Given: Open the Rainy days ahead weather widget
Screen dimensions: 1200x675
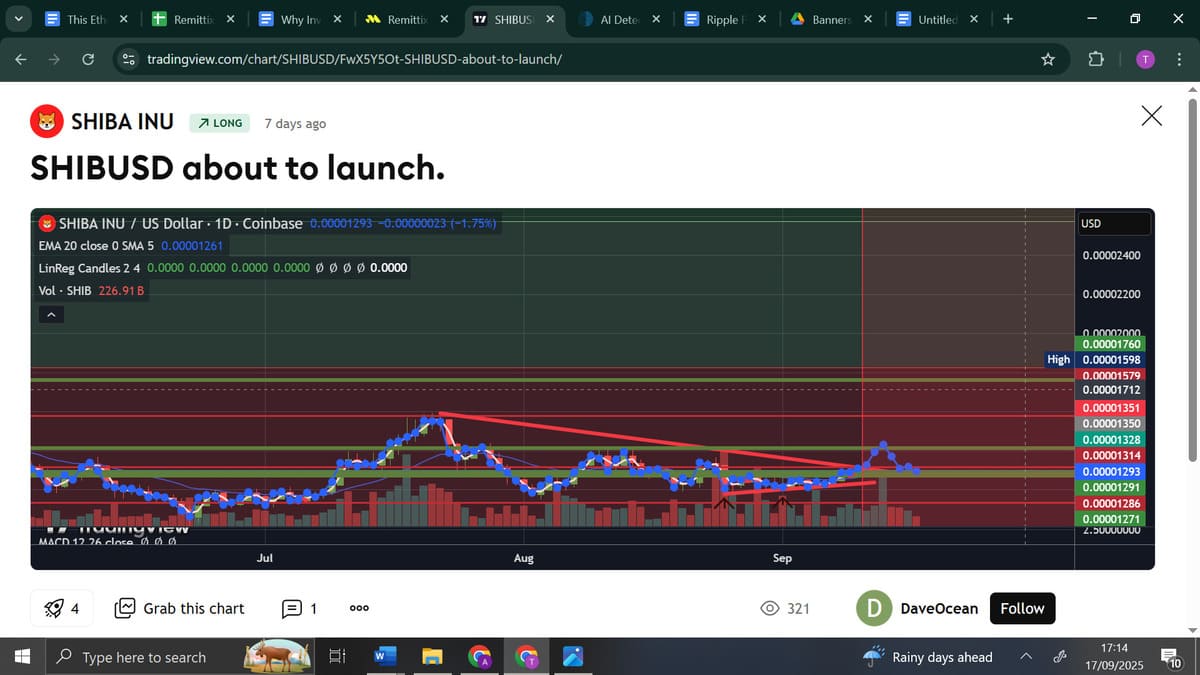Looking at the screenshot, I should [929, 657].
